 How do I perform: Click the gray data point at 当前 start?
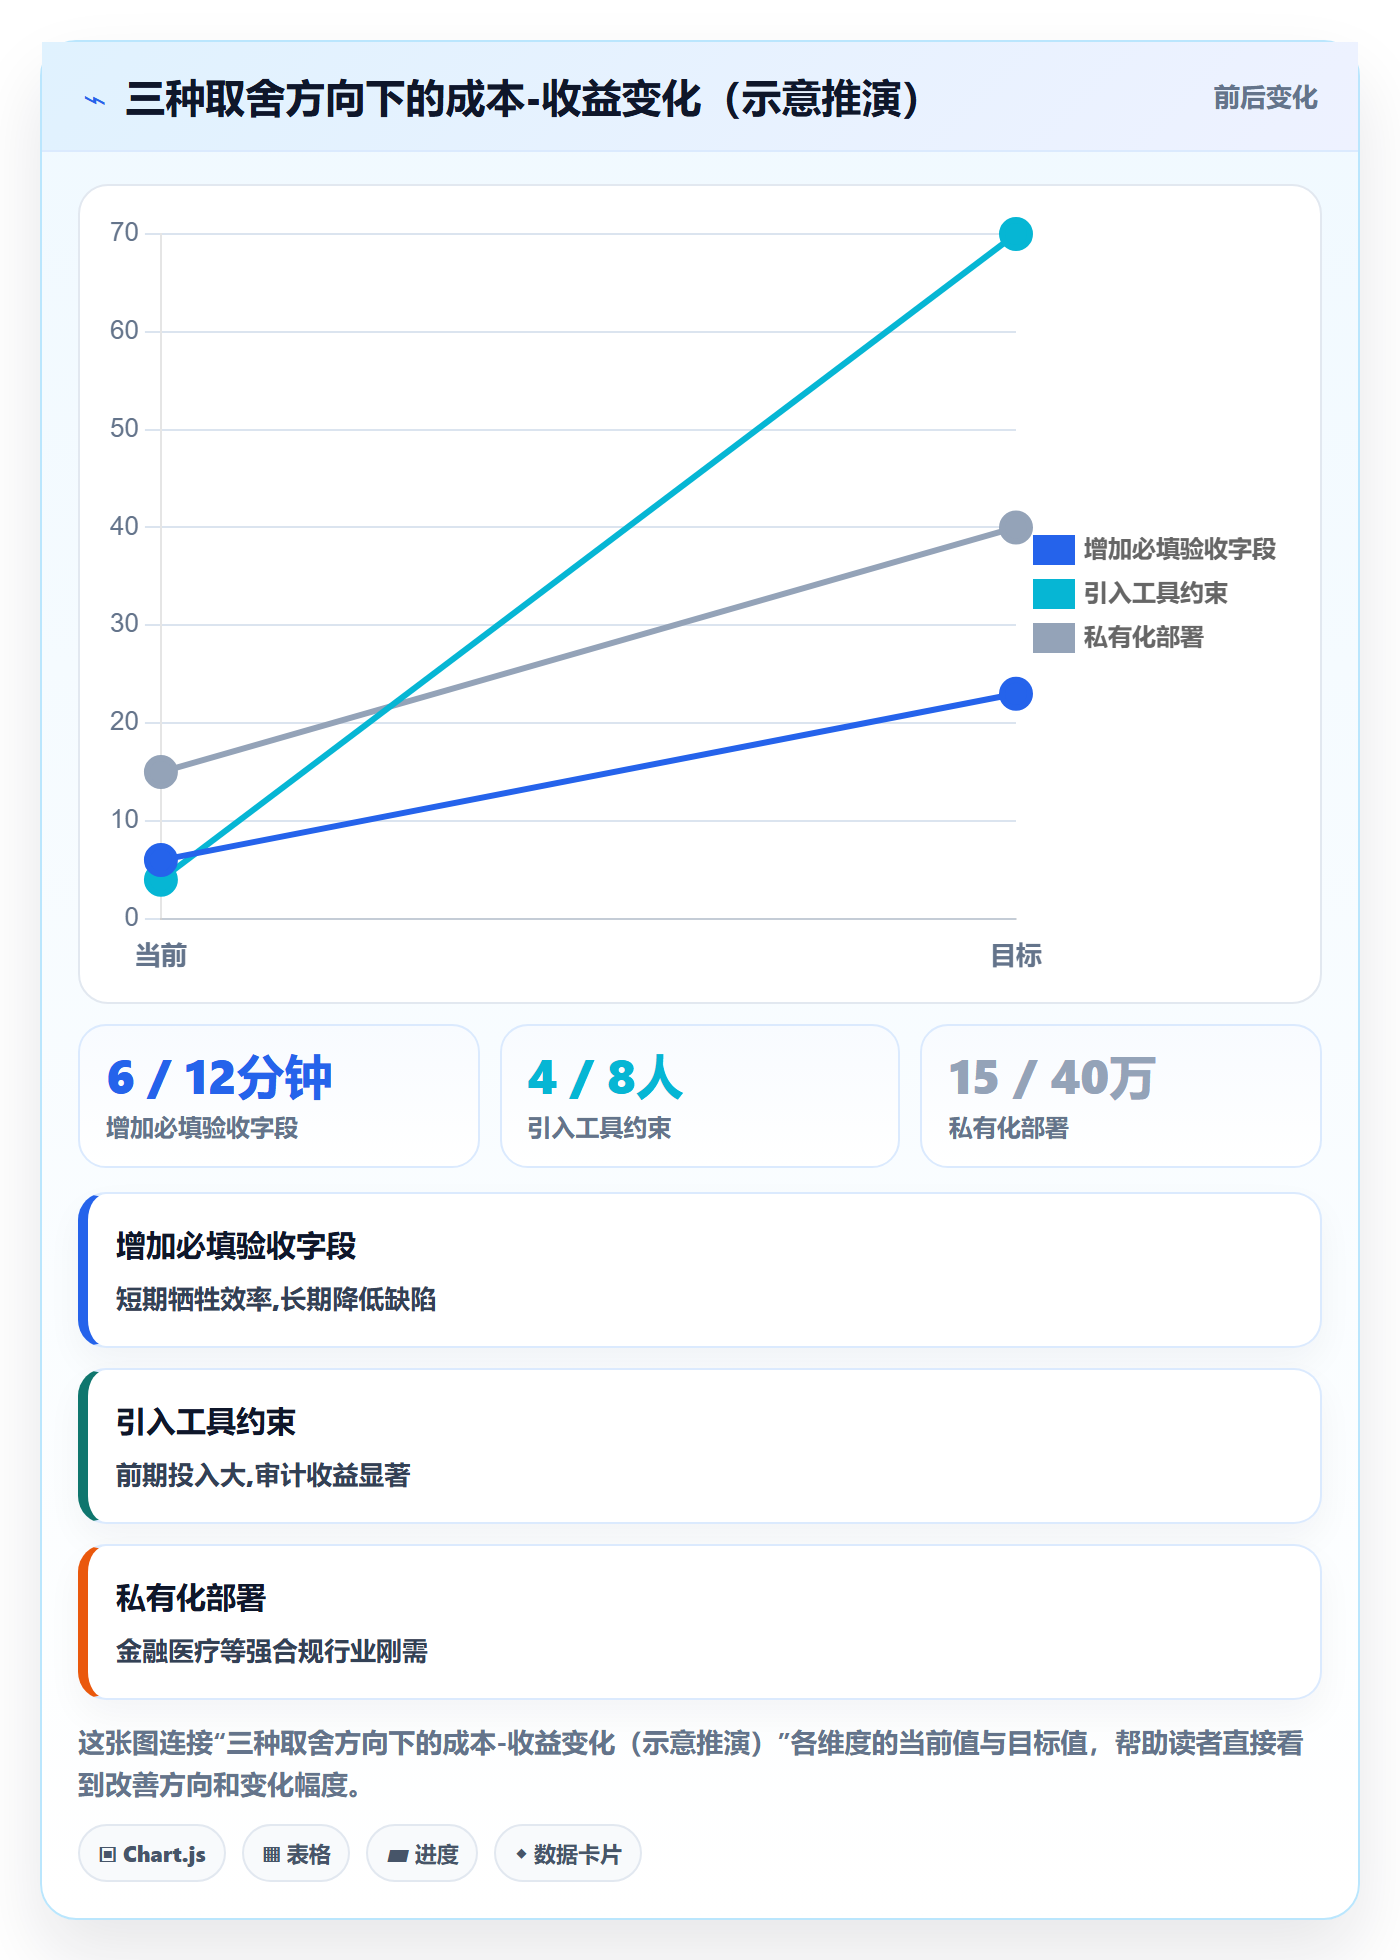tap(161, 772)
